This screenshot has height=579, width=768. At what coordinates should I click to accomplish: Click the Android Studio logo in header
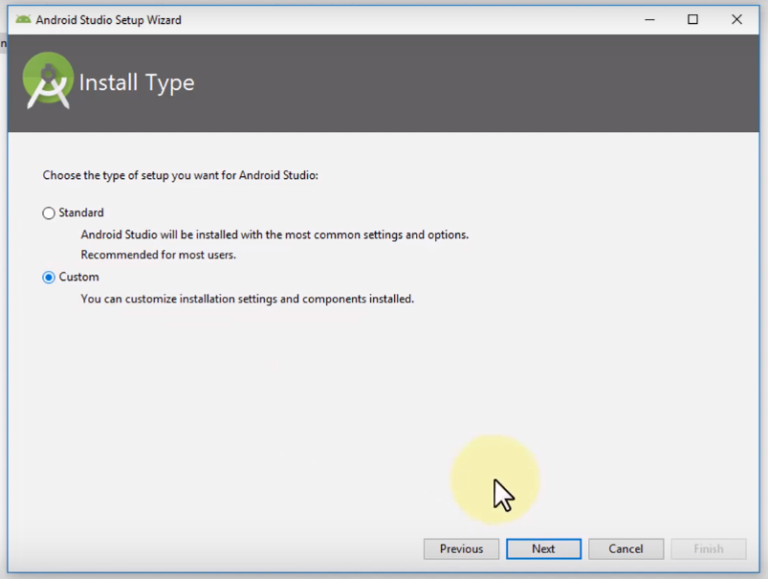[x=48, y=81]
